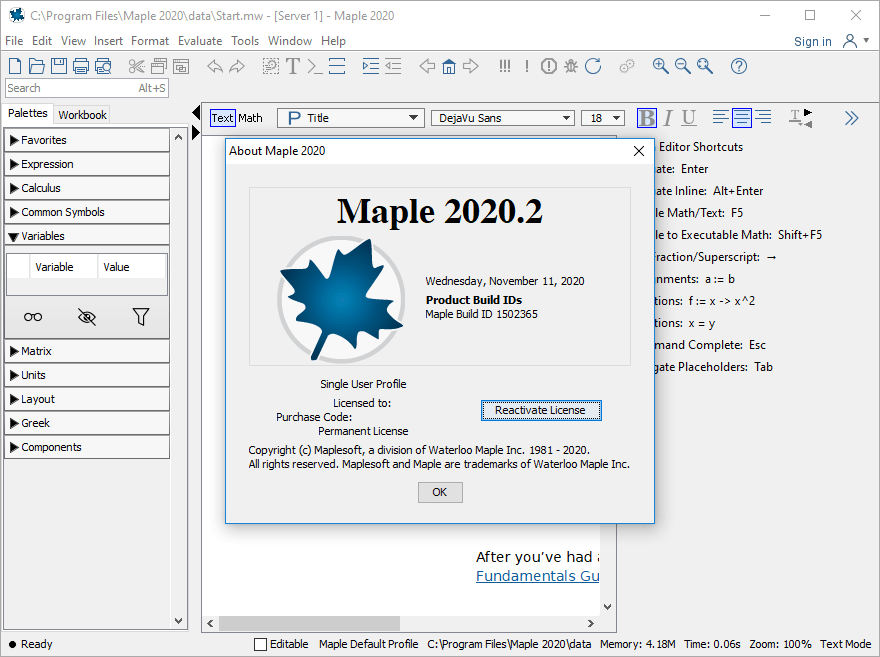Zoom in with the plus magnifier icon
The width and height of the screenshot is (880, 657).
[661, 66]
